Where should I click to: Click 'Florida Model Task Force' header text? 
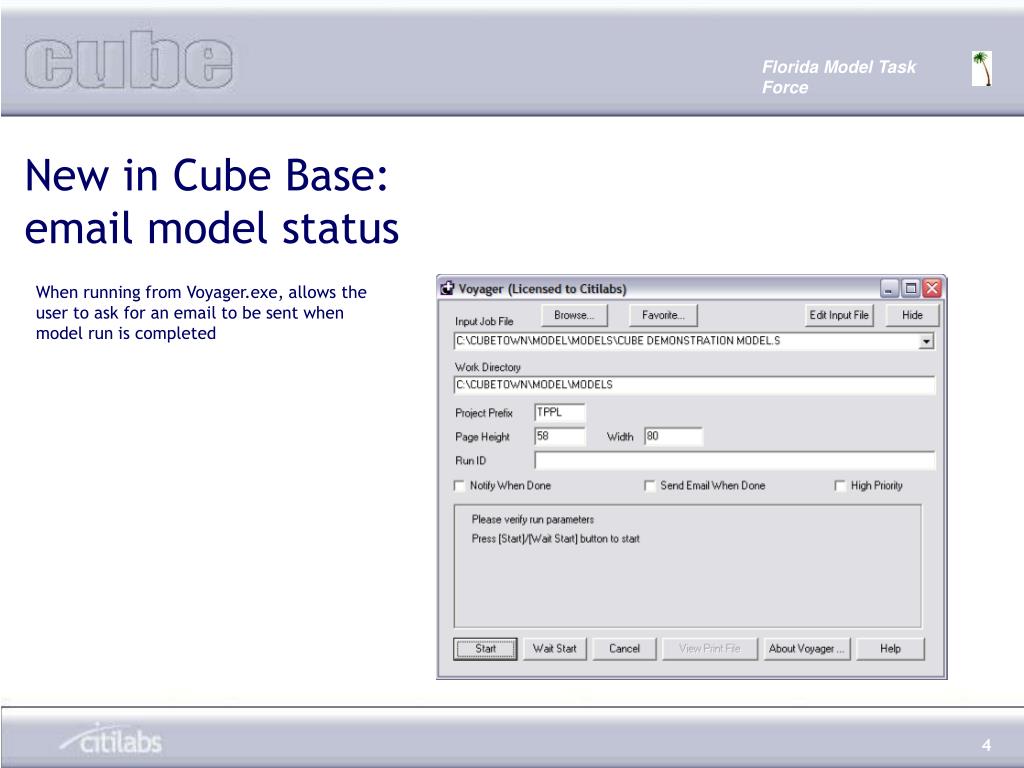(x=839, y=77)
